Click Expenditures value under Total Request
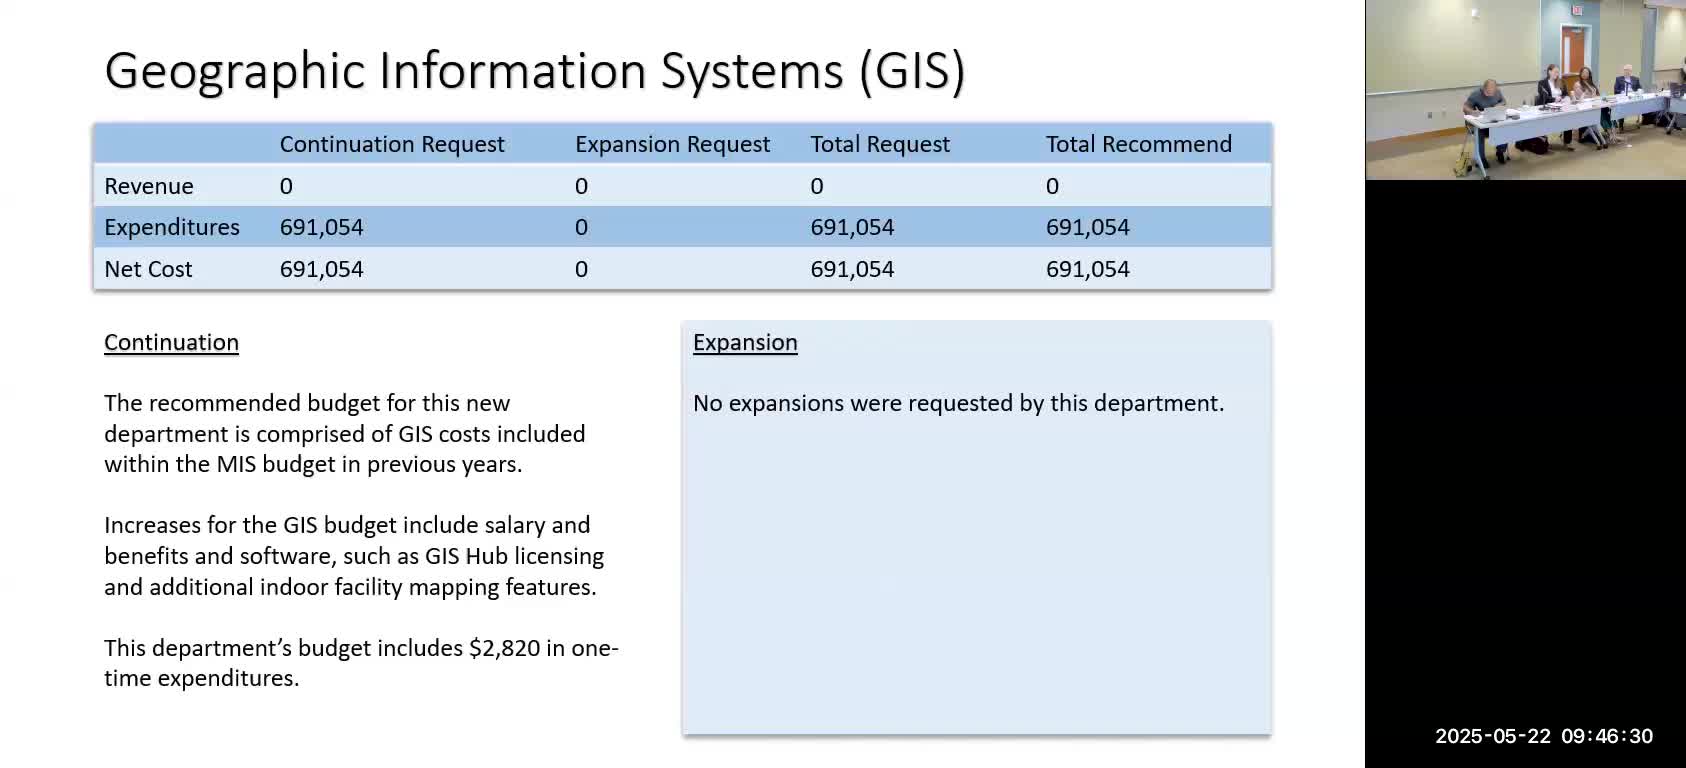Screen dimensions: 1686x768 tap(852, 227)
